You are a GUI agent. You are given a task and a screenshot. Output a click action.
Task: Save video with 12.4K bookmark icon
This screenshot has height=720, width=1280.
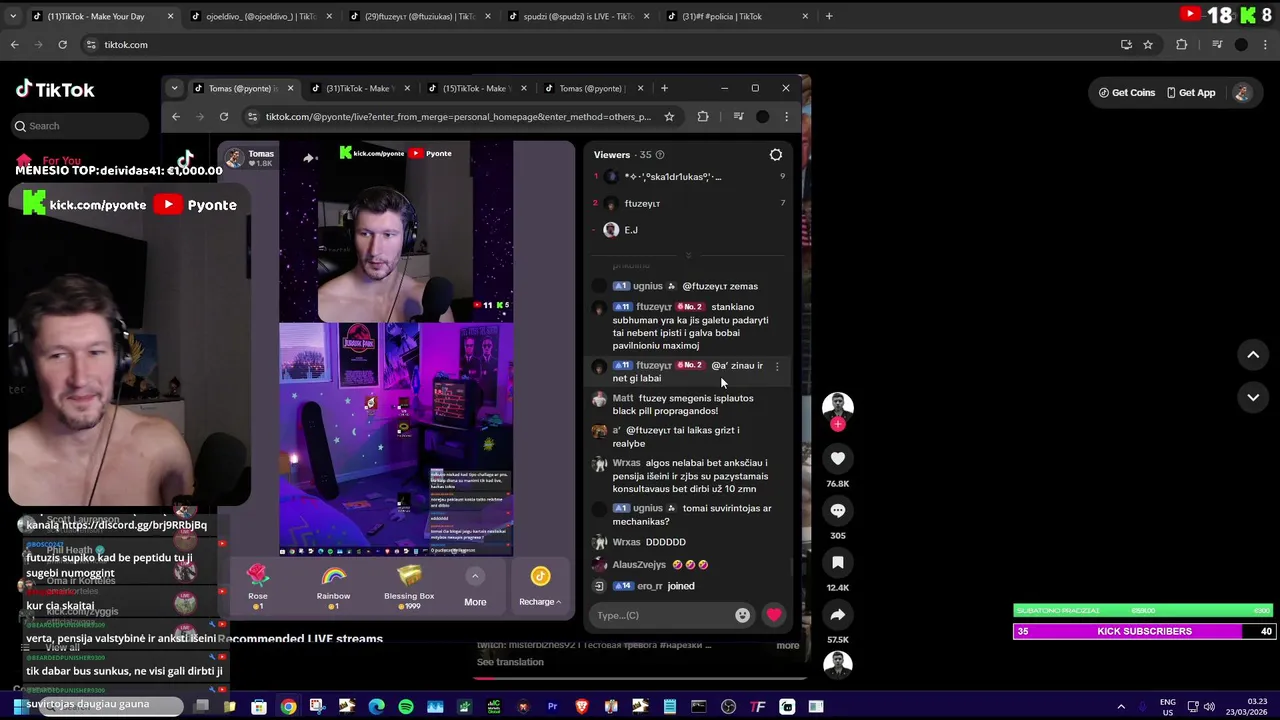(838, 563)
